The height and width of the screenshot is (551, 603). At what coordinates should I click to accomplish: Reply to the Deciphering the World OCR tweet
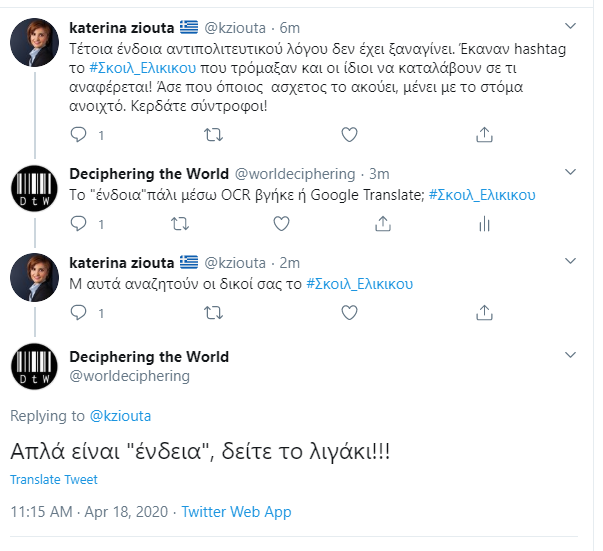[81, 224]
